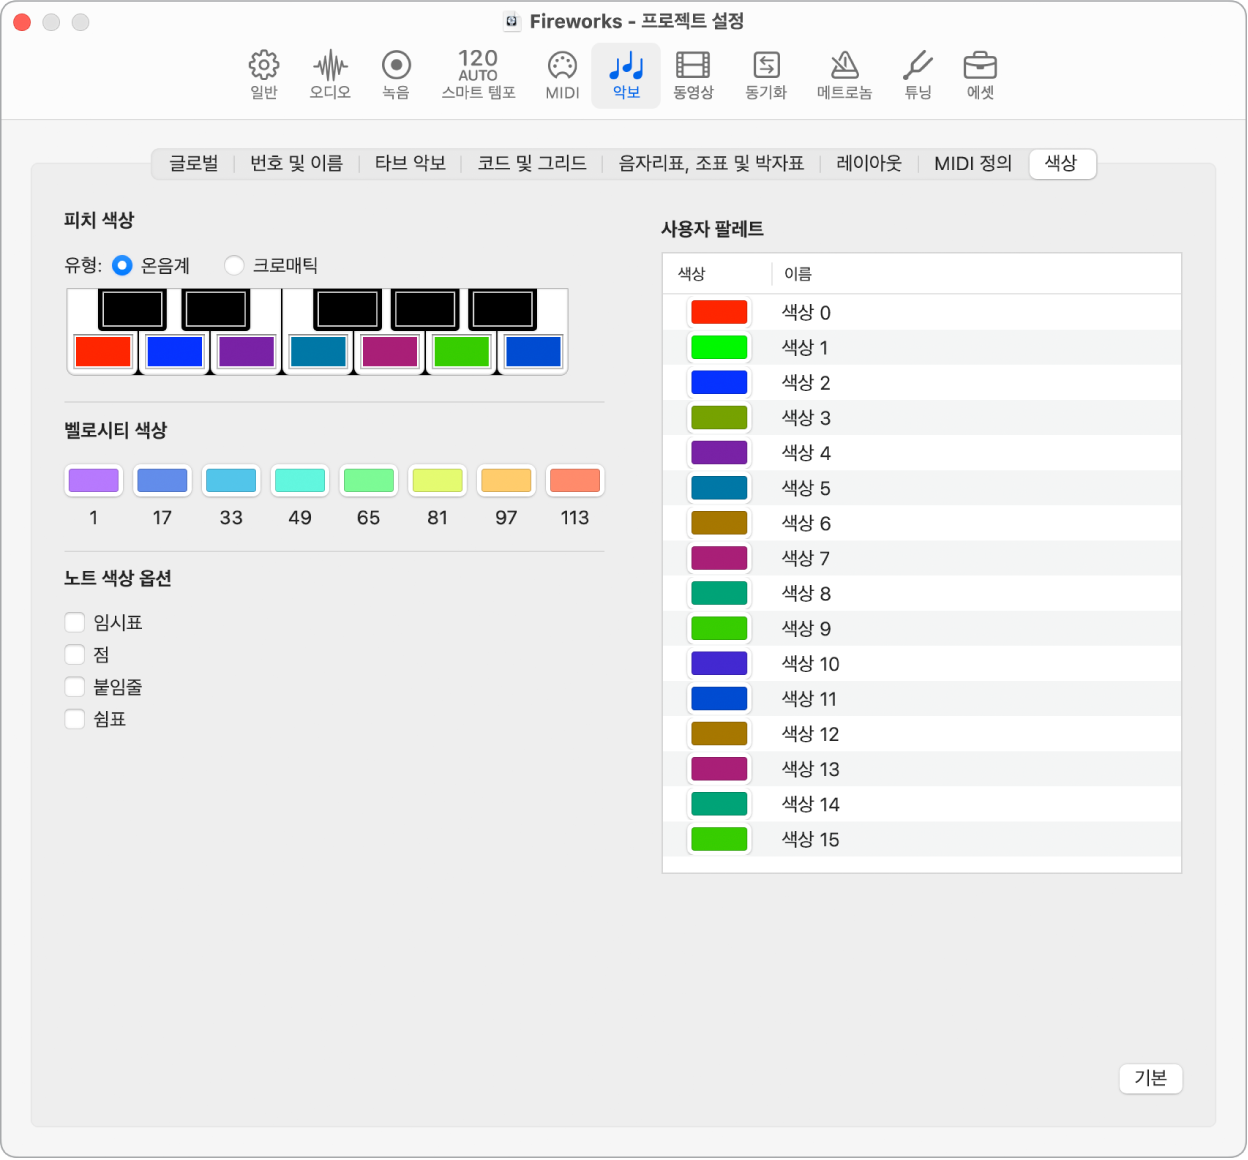
Task: Switch to the 타브 악보 tab
Action: coord(410,163)
